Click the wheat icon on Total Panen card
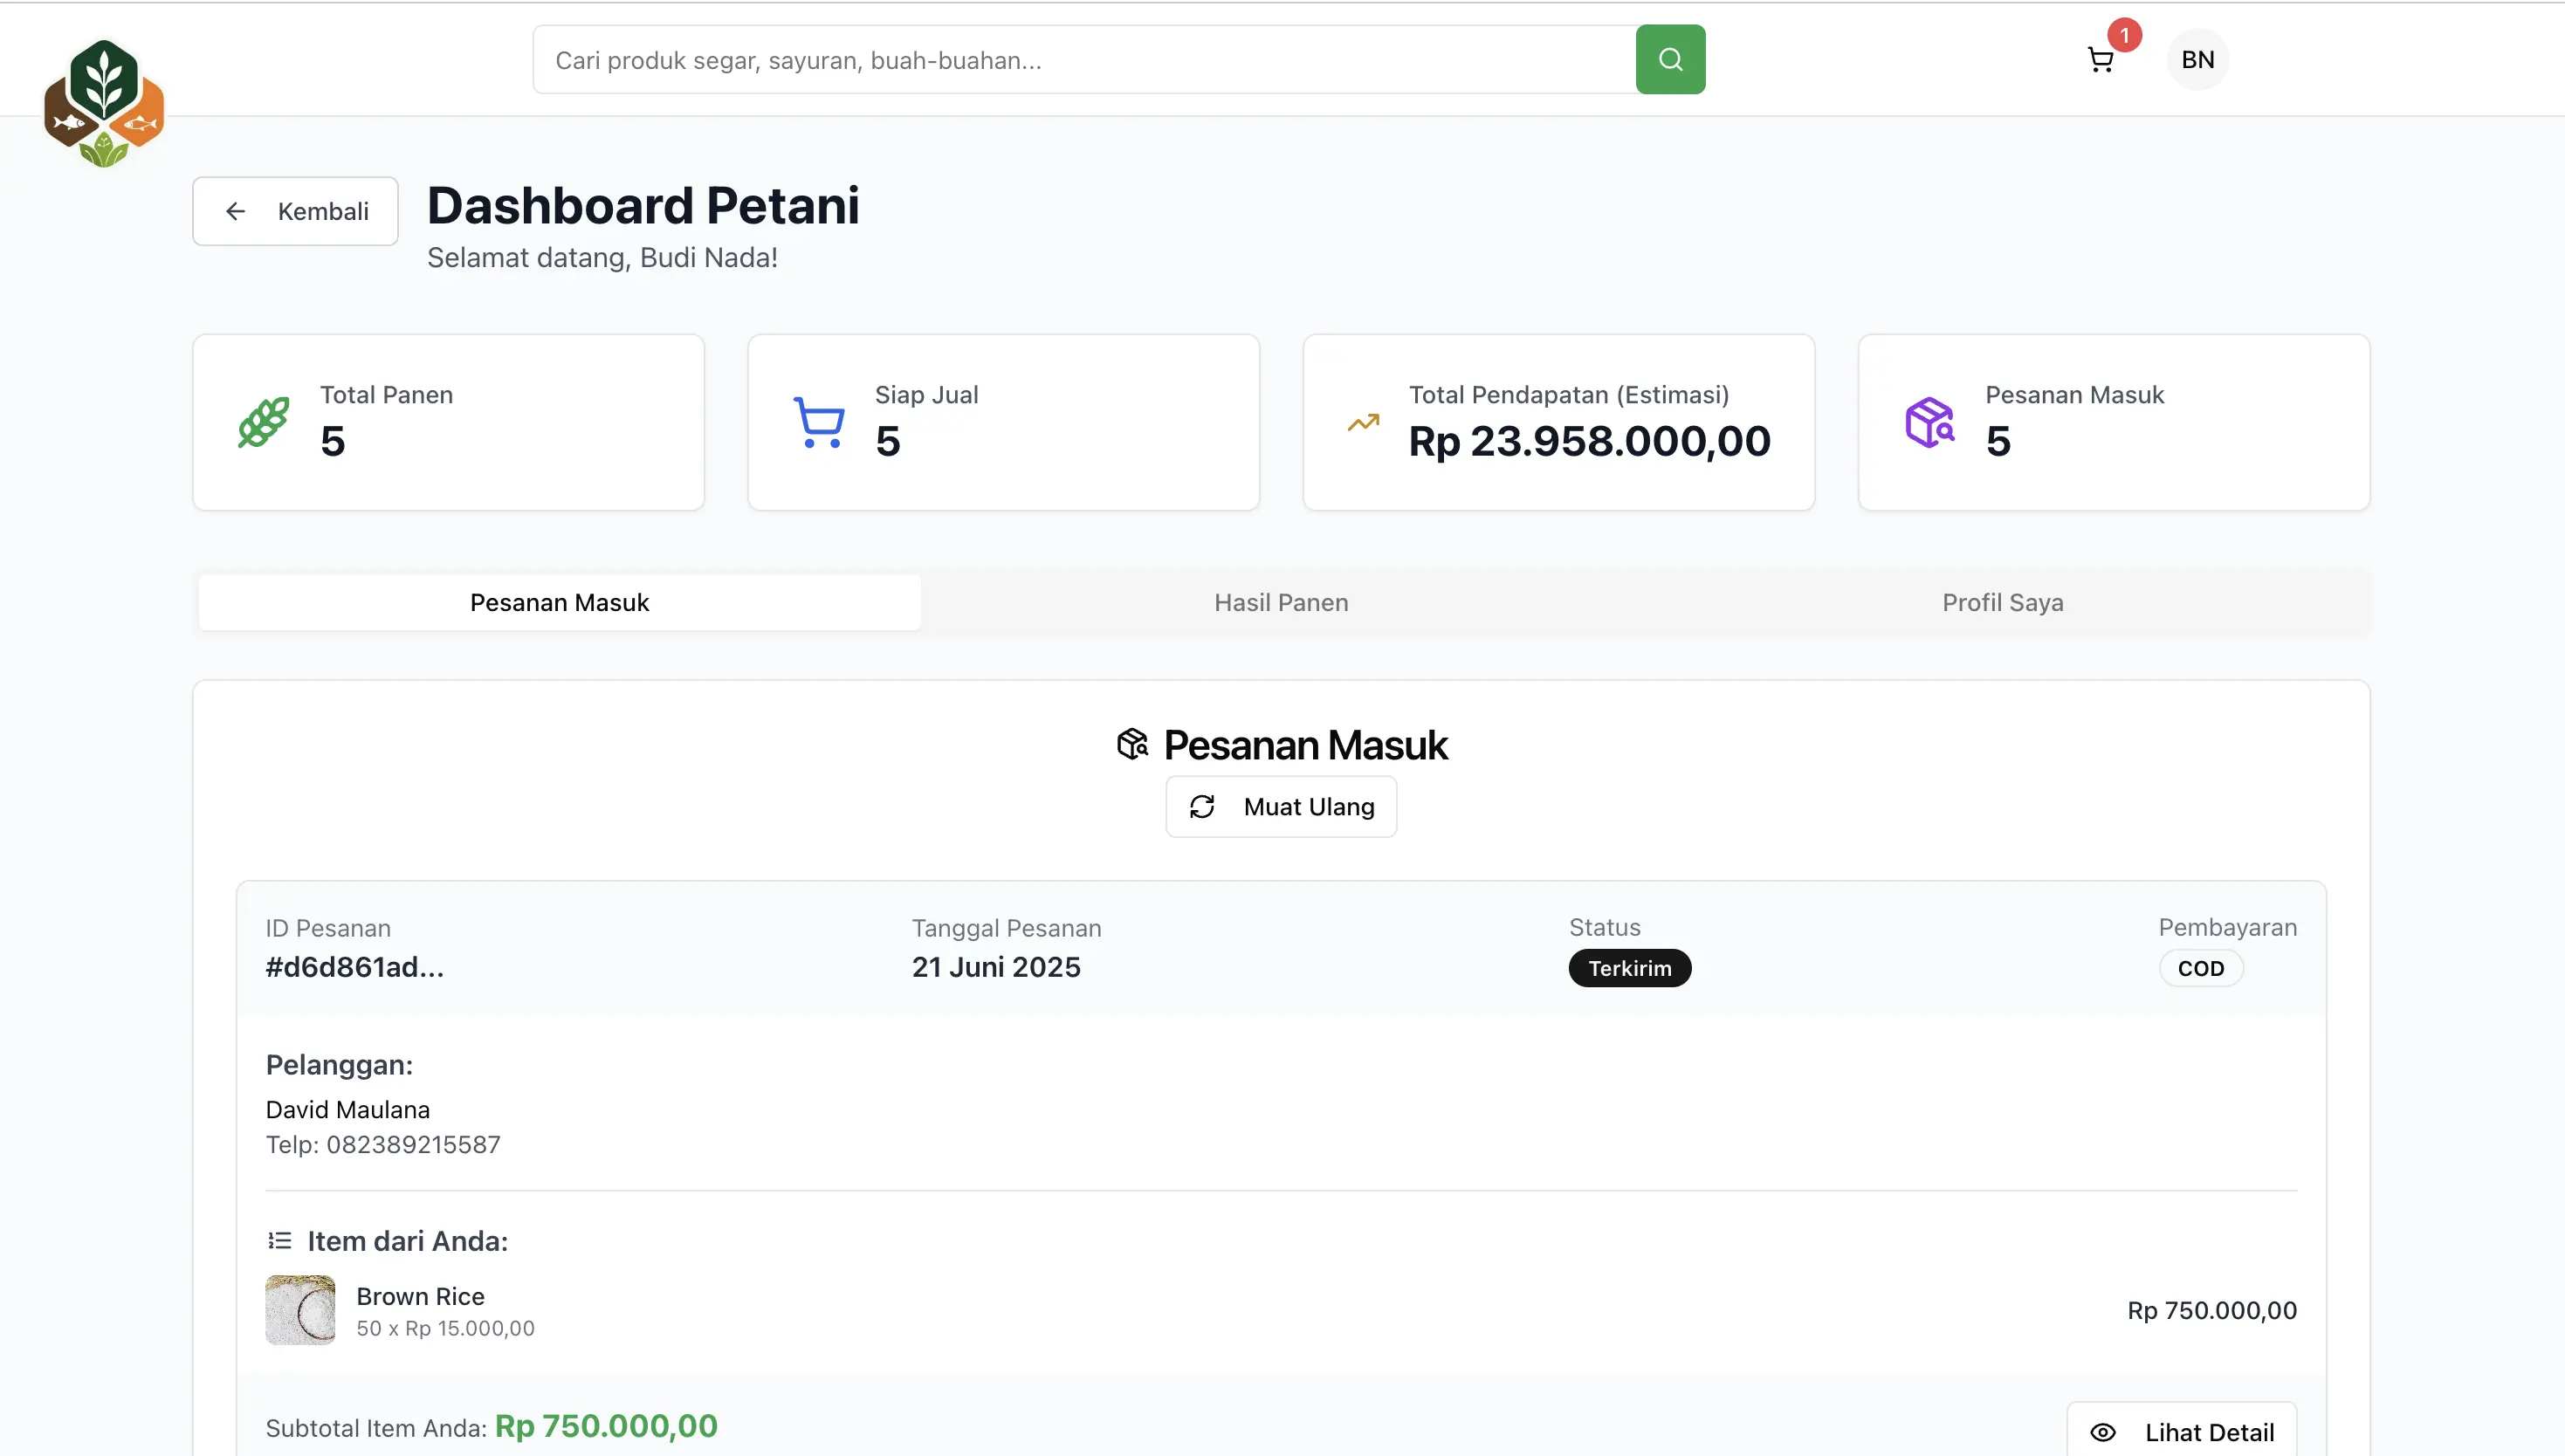This screenshot has height=1456, width=2565. pyautogui.click(x=264, y=422)
